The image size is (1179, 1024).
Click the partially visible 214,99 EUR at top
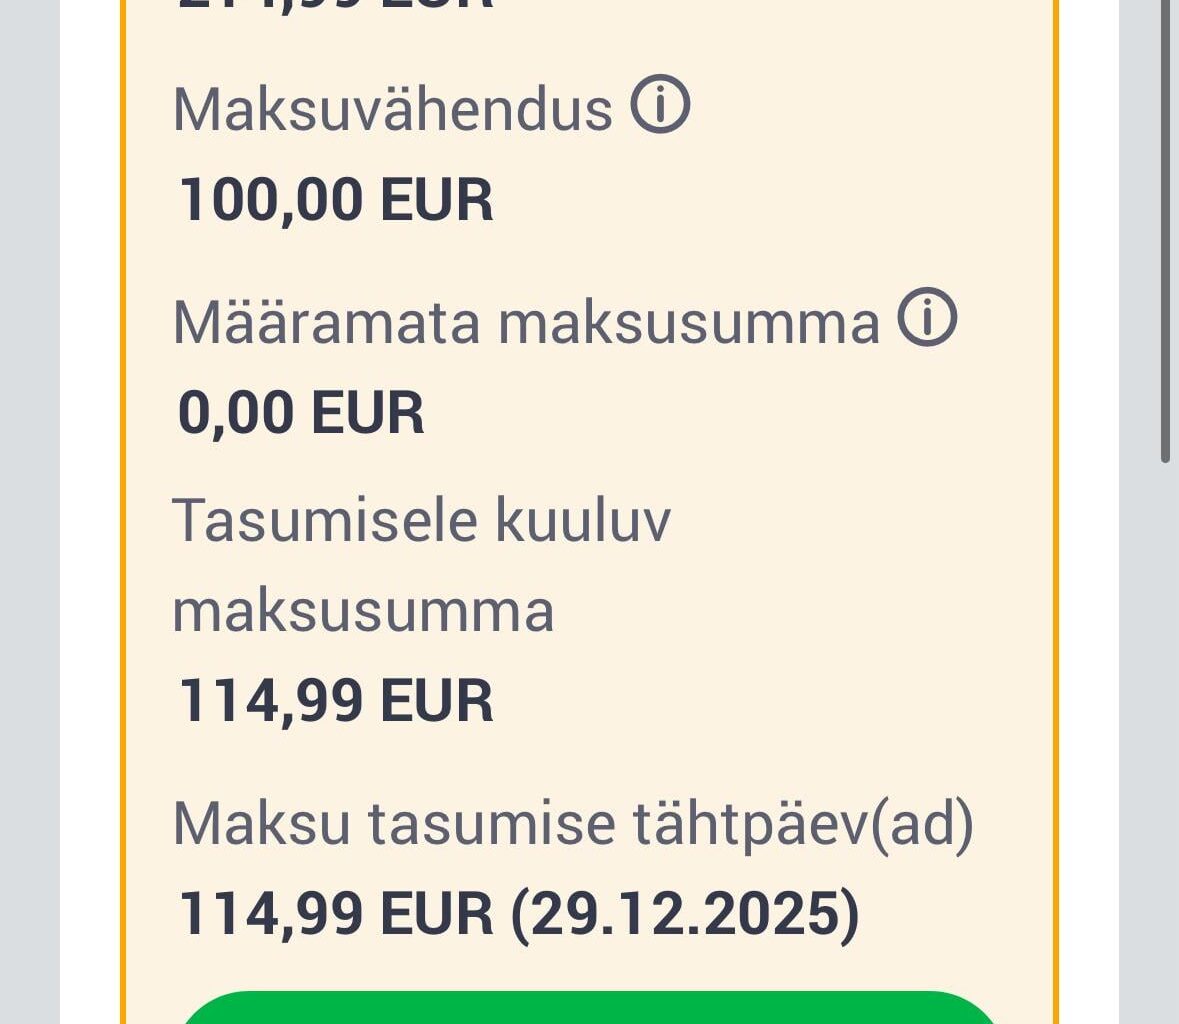point(330,8)
